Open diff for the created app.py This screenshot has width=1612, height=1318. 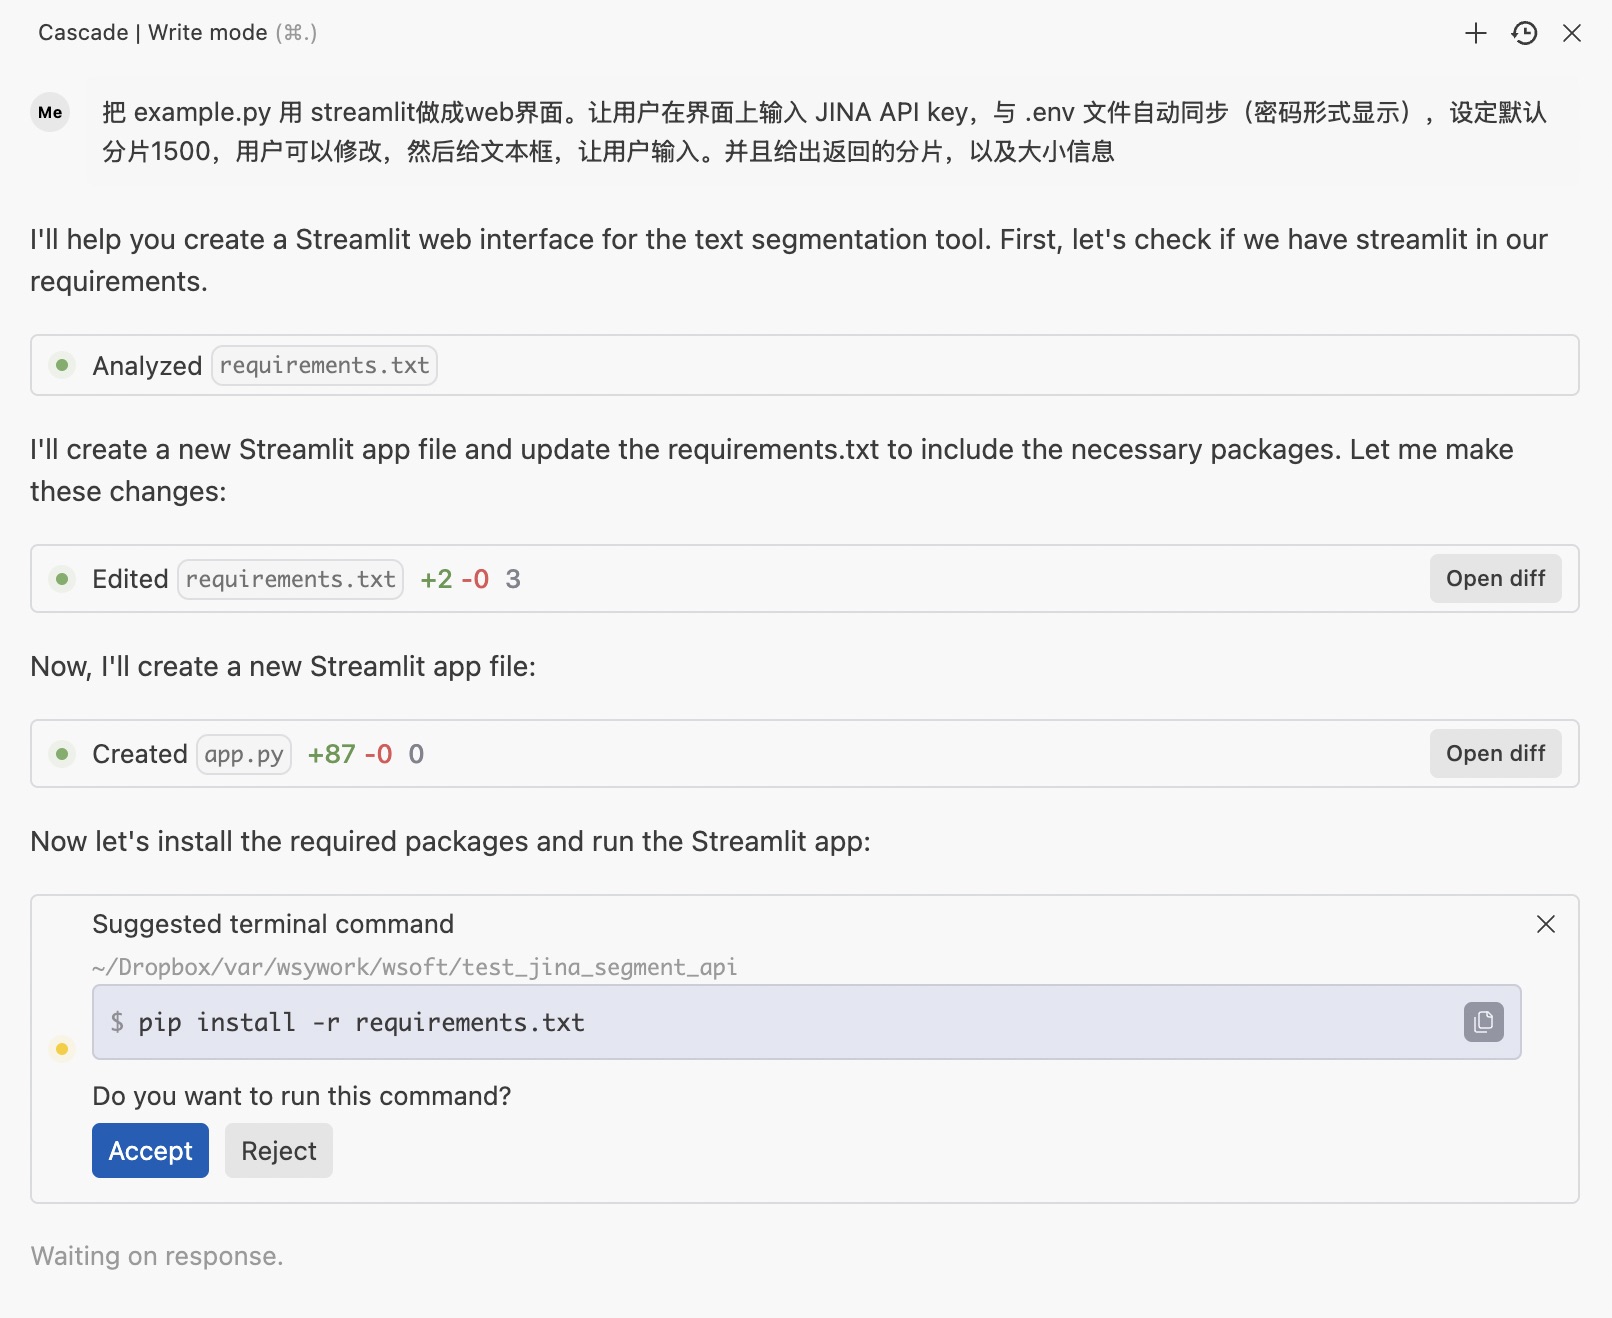tap(1495, 753)
